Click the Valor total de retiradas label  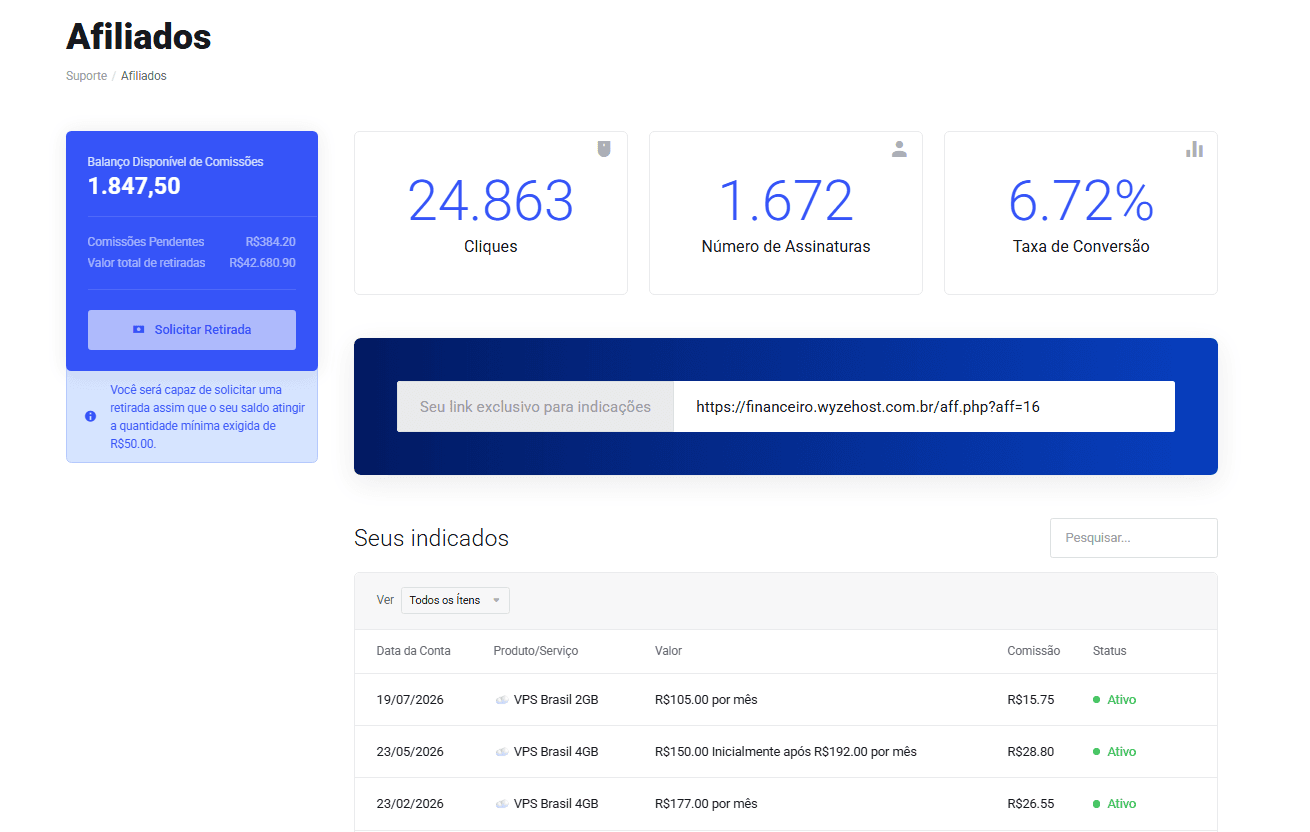click(x=146, y=263)
